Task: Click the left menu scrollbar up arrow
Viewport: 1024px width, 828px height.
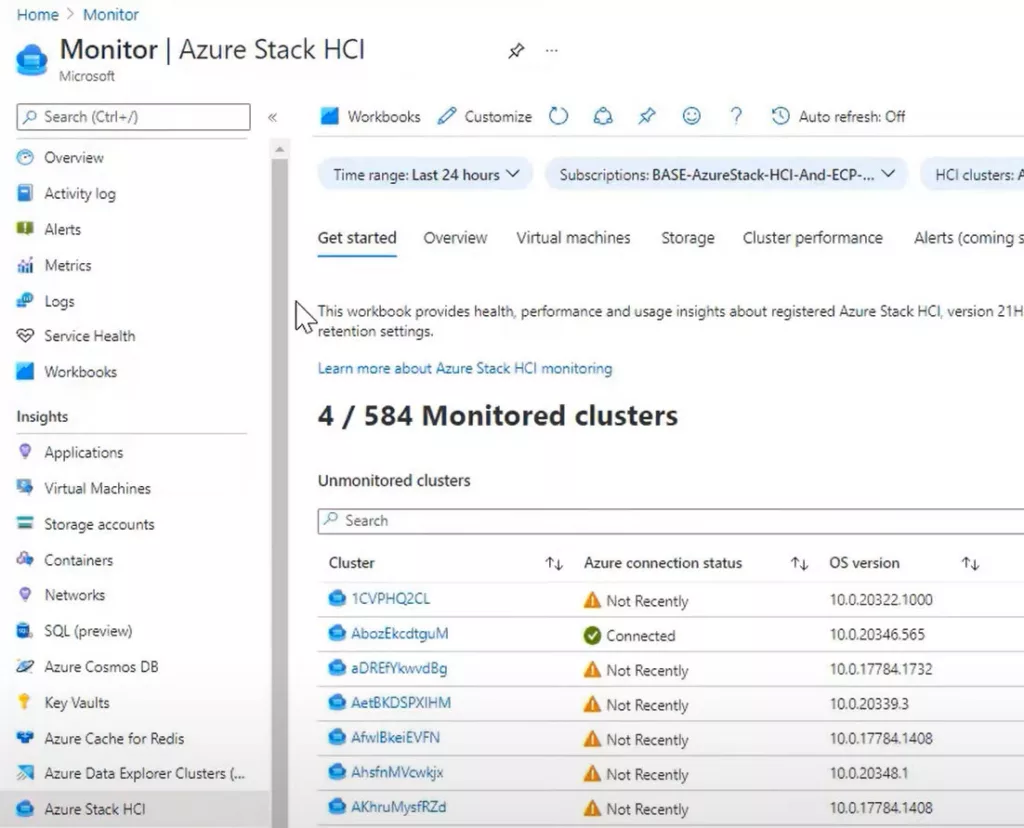Action: pyautogui.click(x=280, y=150)
